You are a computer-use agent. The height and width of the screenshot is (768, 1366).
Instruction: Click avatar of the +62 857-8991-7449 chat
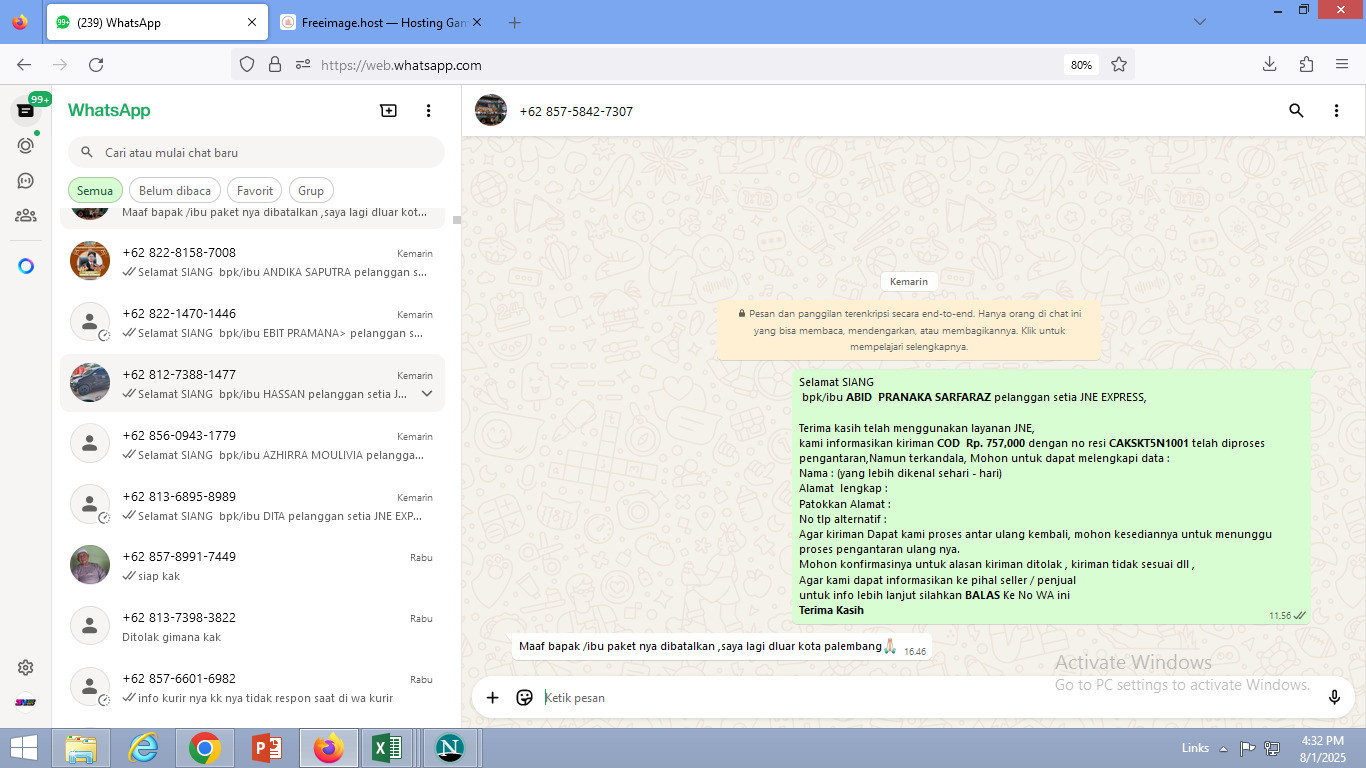[x=90, y=565]
